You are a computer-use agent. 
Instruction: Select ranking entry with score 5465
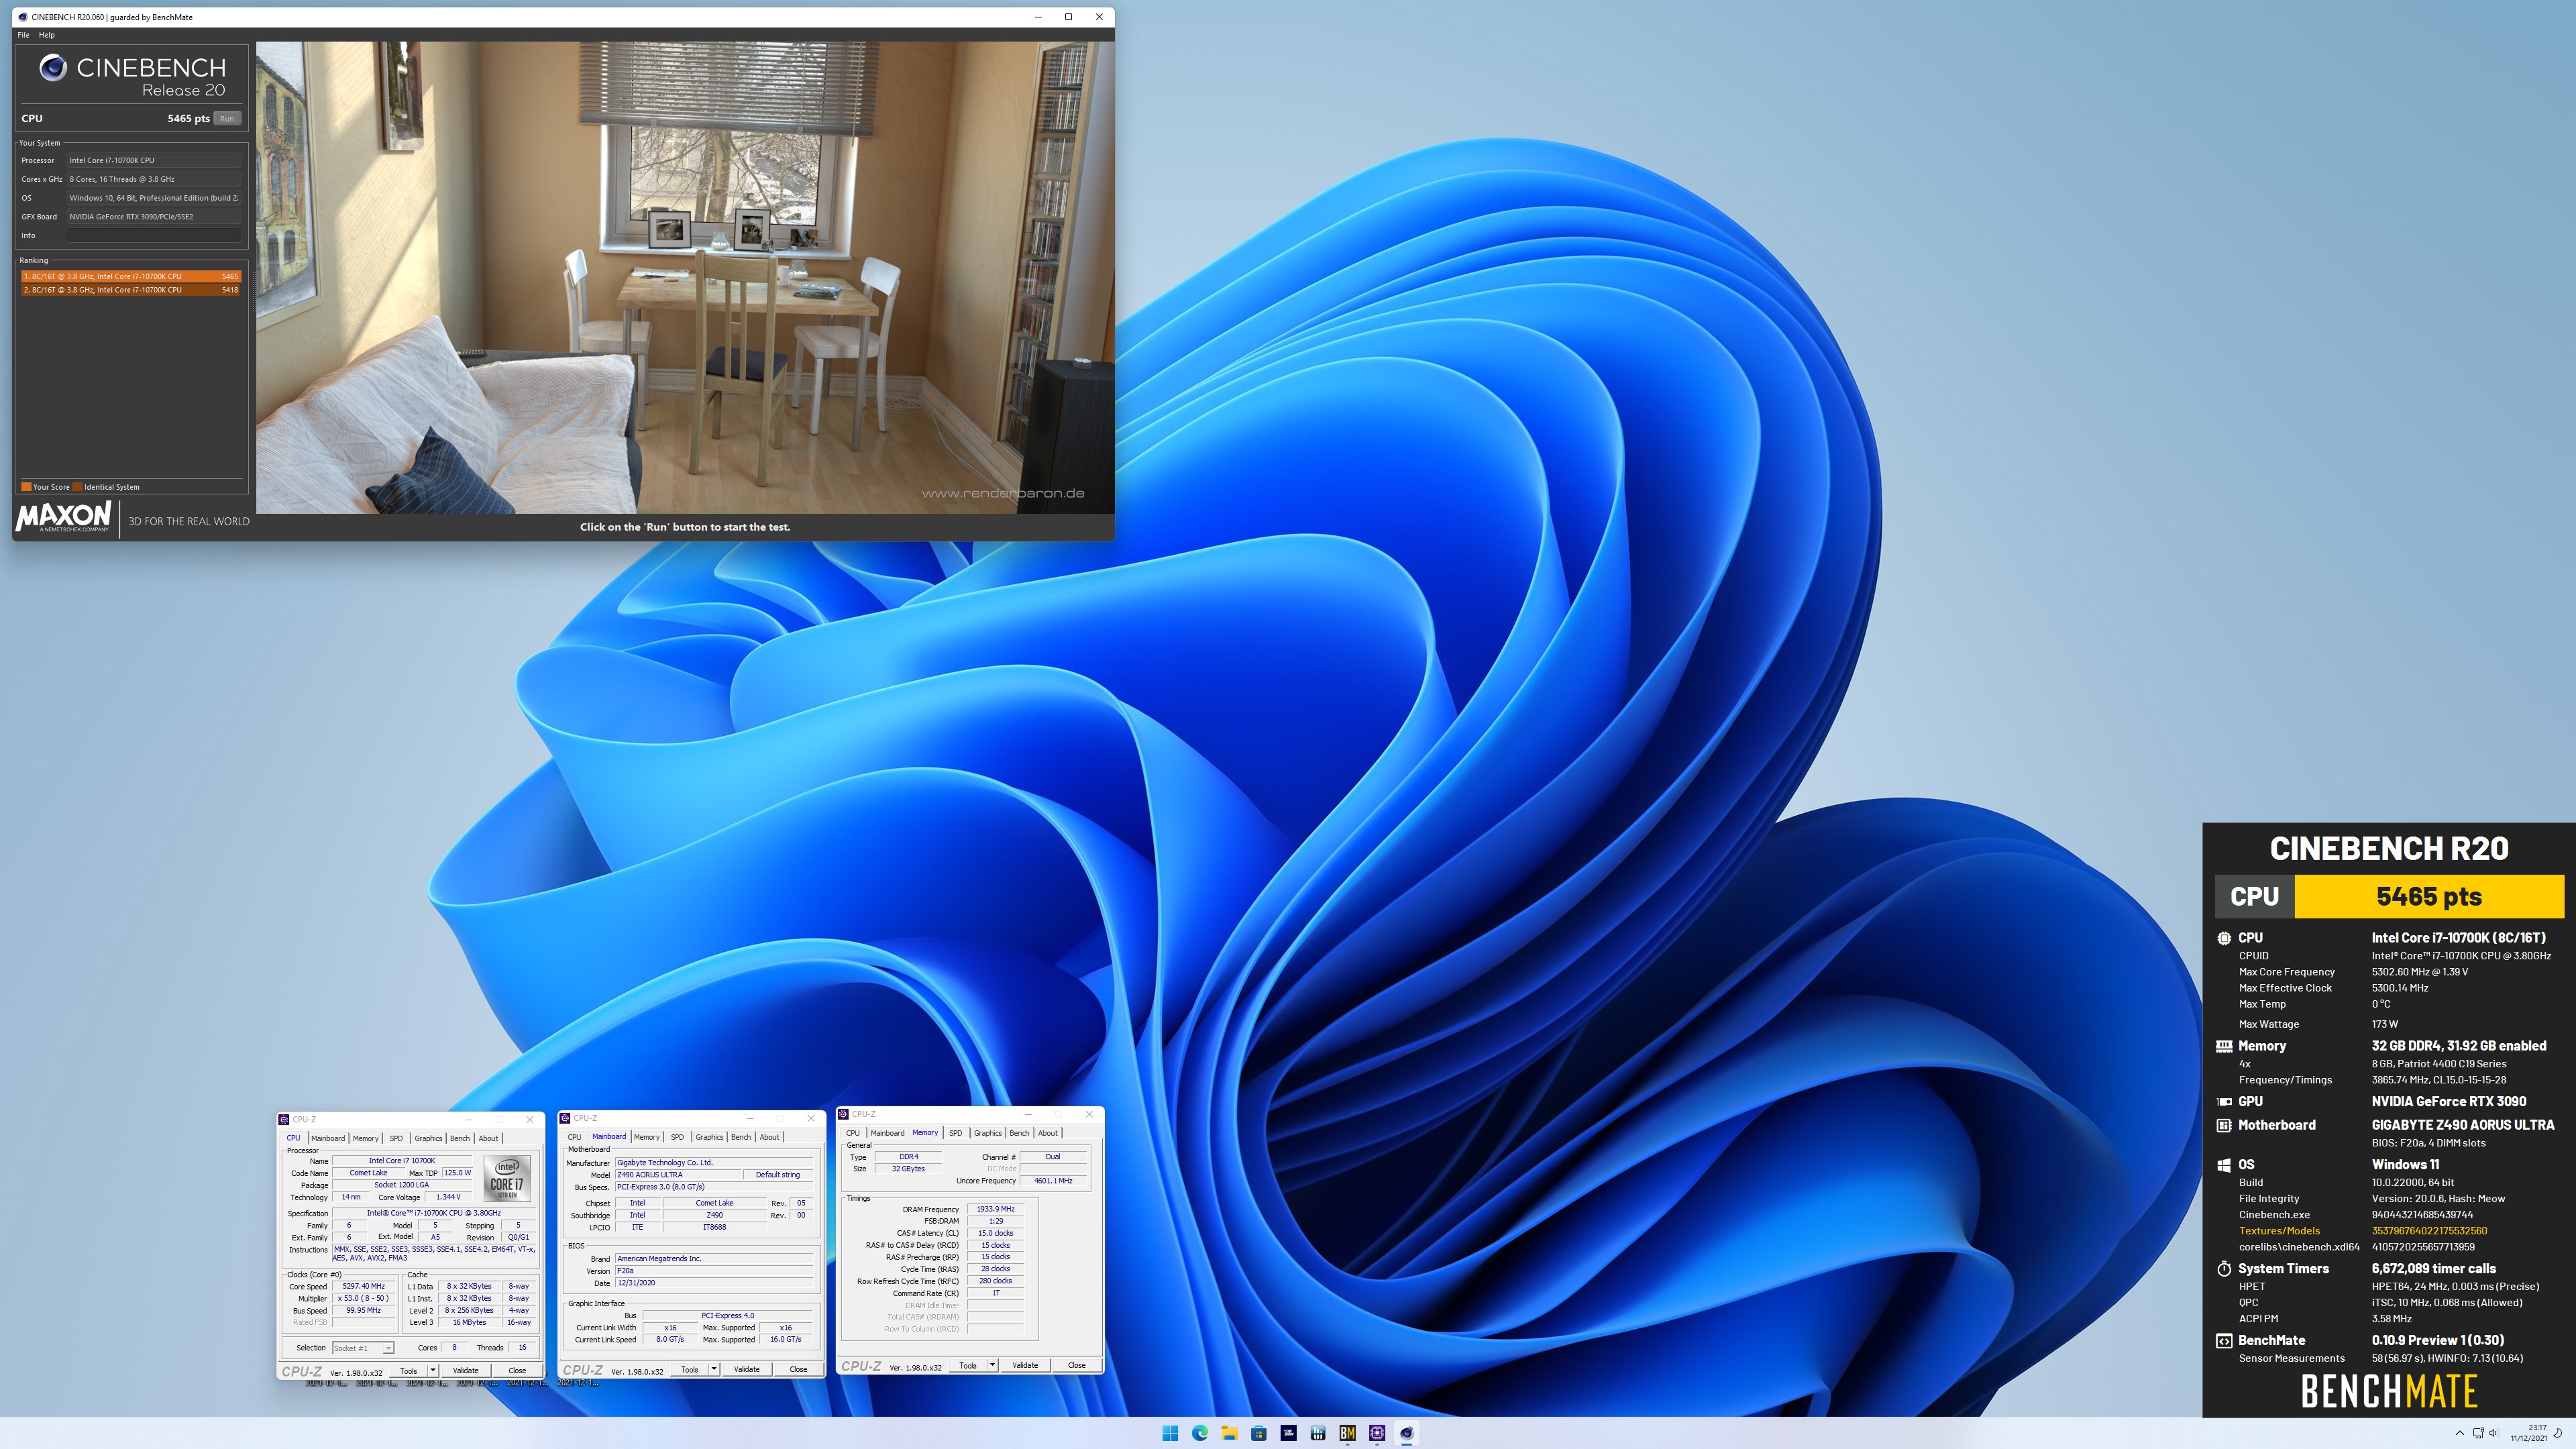click(130, 276)
